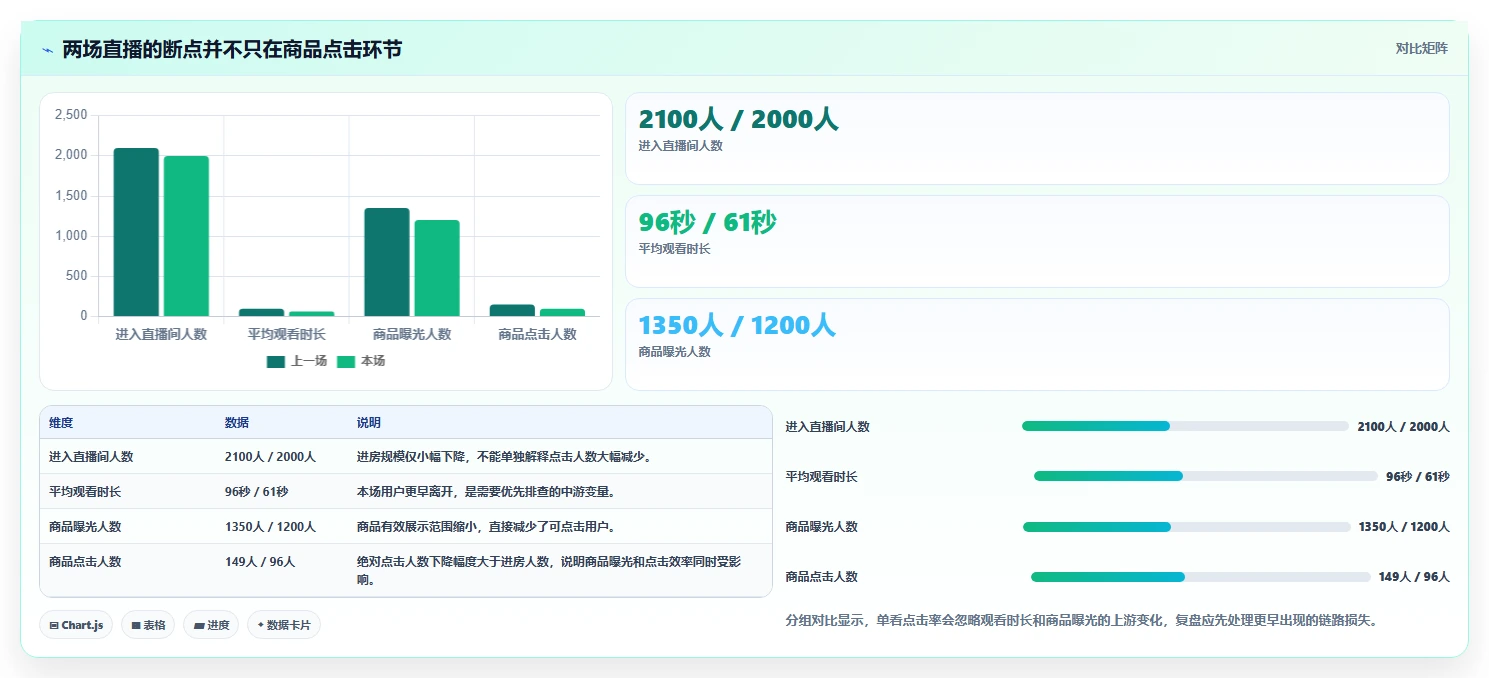Click the 96秒 / 61秒 table cell
1489x678 pixels.
(256, 491)
